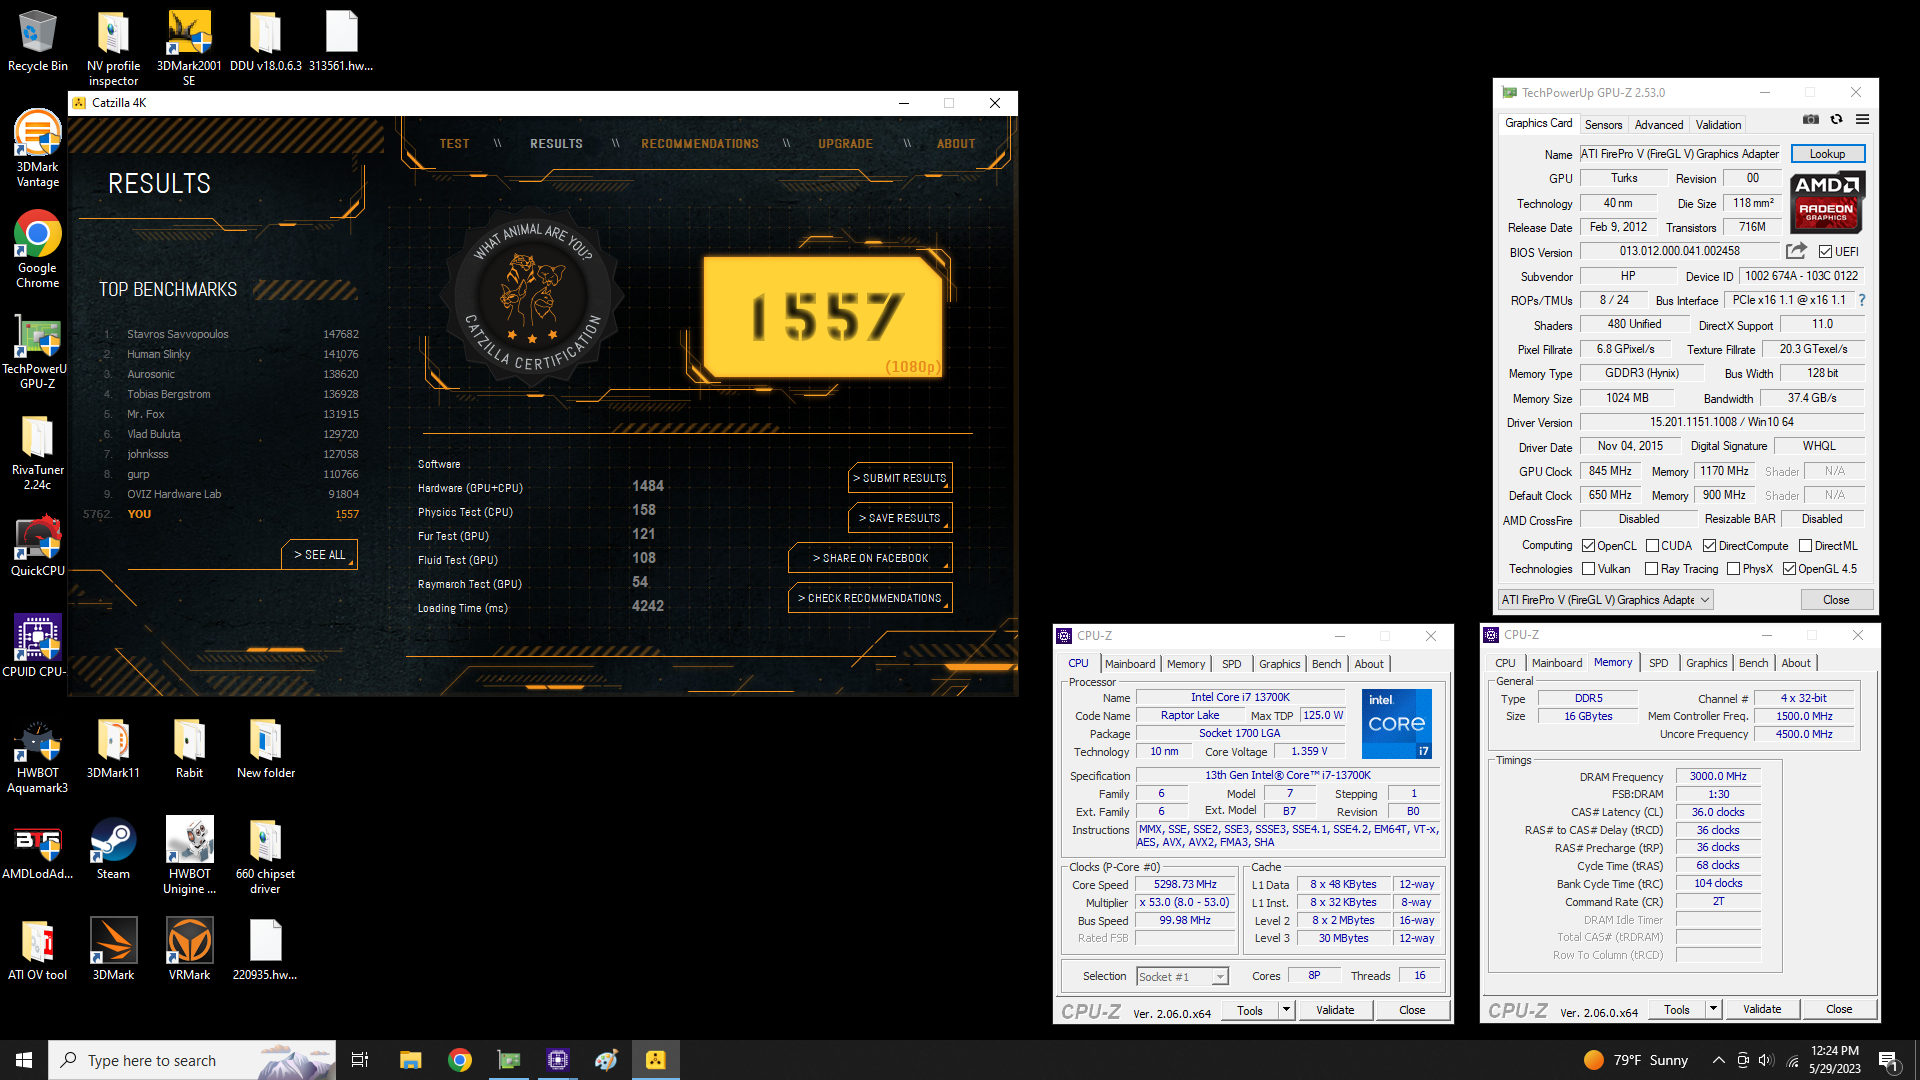This screenshot has width=1920, height=1080.
Task: Select 3DMark2001 SE desktop icon
Action: (x=189, y=48)
